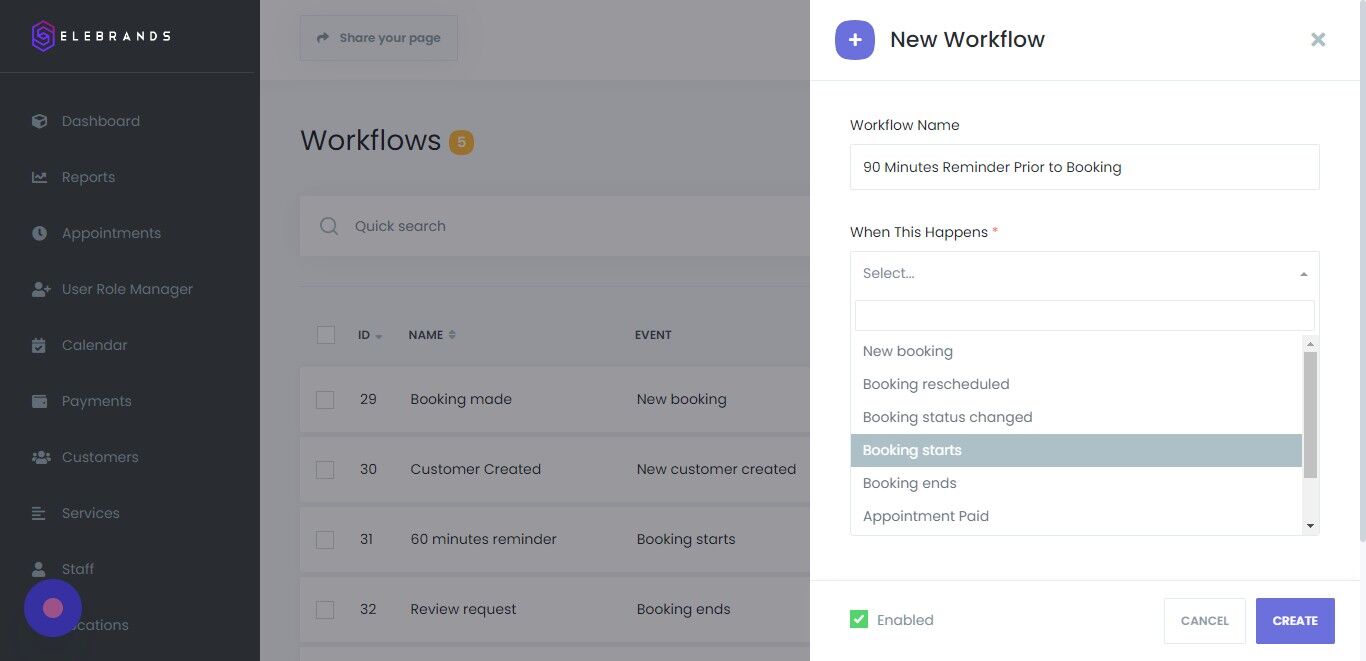Click the purple floating circle widget
The height and width of the screenshot is (661, 1366).
point(53,608)
